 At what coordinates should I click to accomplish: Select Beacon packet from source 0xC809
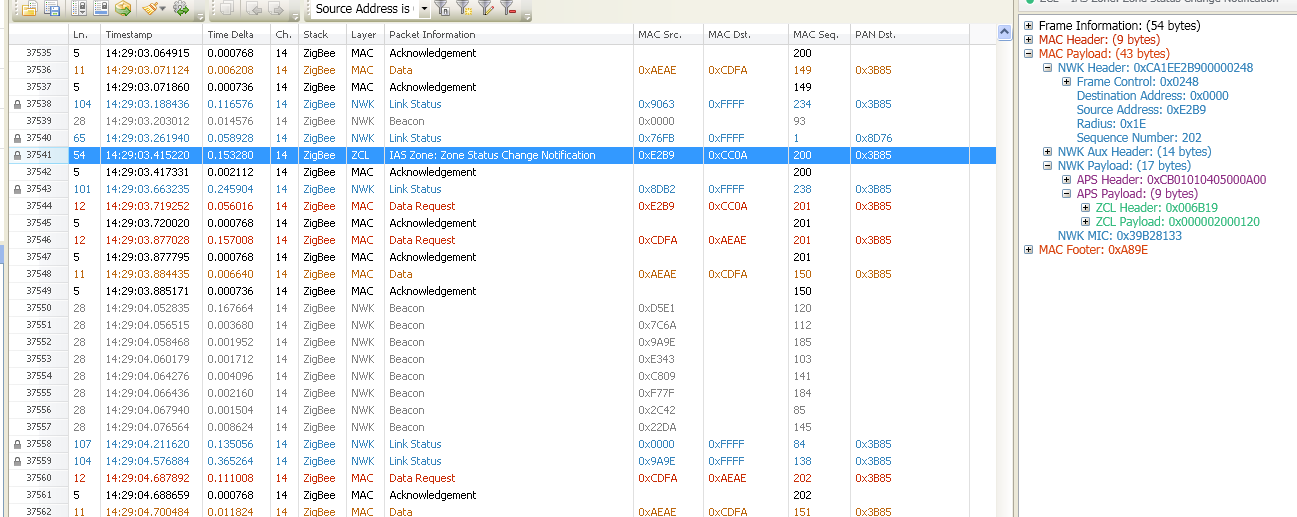[502, 376]
